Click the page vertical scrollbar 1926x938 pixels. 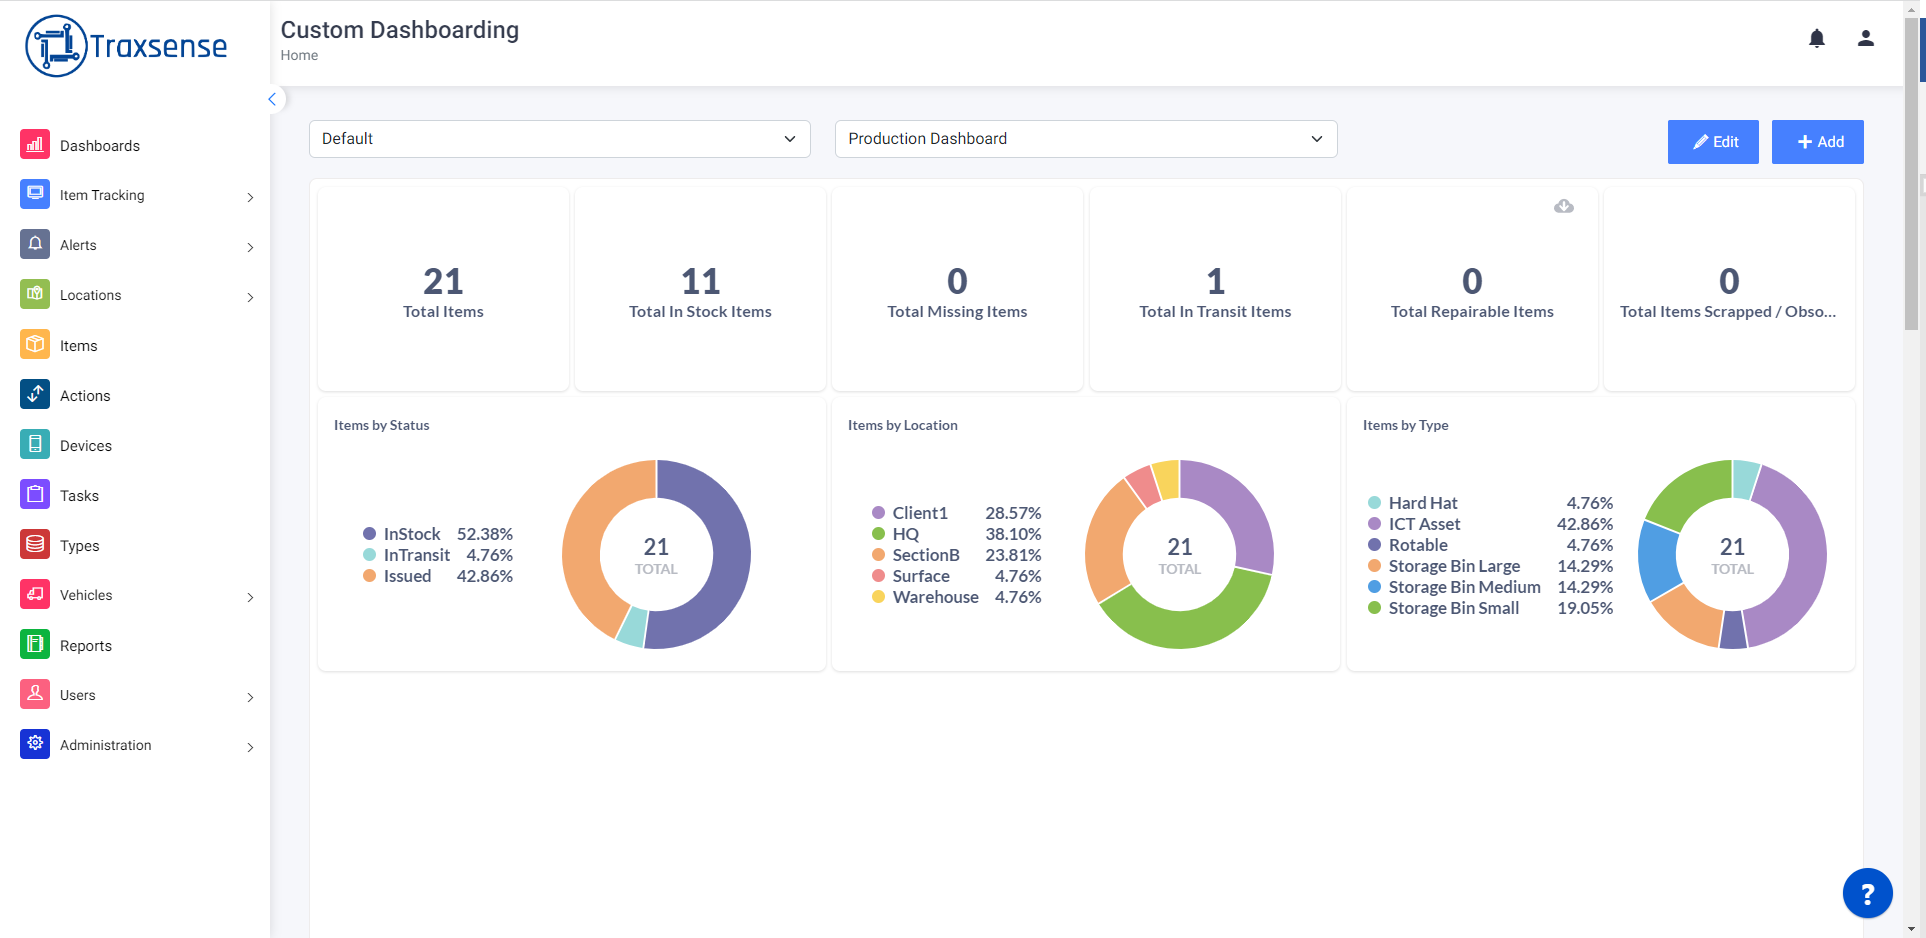pyautogui.click(x=1912, y=175)
